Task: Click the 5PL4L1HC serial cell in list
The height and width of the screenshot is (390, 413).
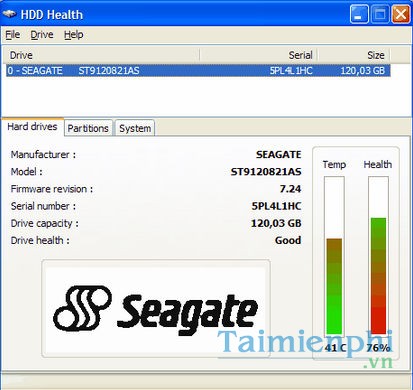Action: [291, 71]
